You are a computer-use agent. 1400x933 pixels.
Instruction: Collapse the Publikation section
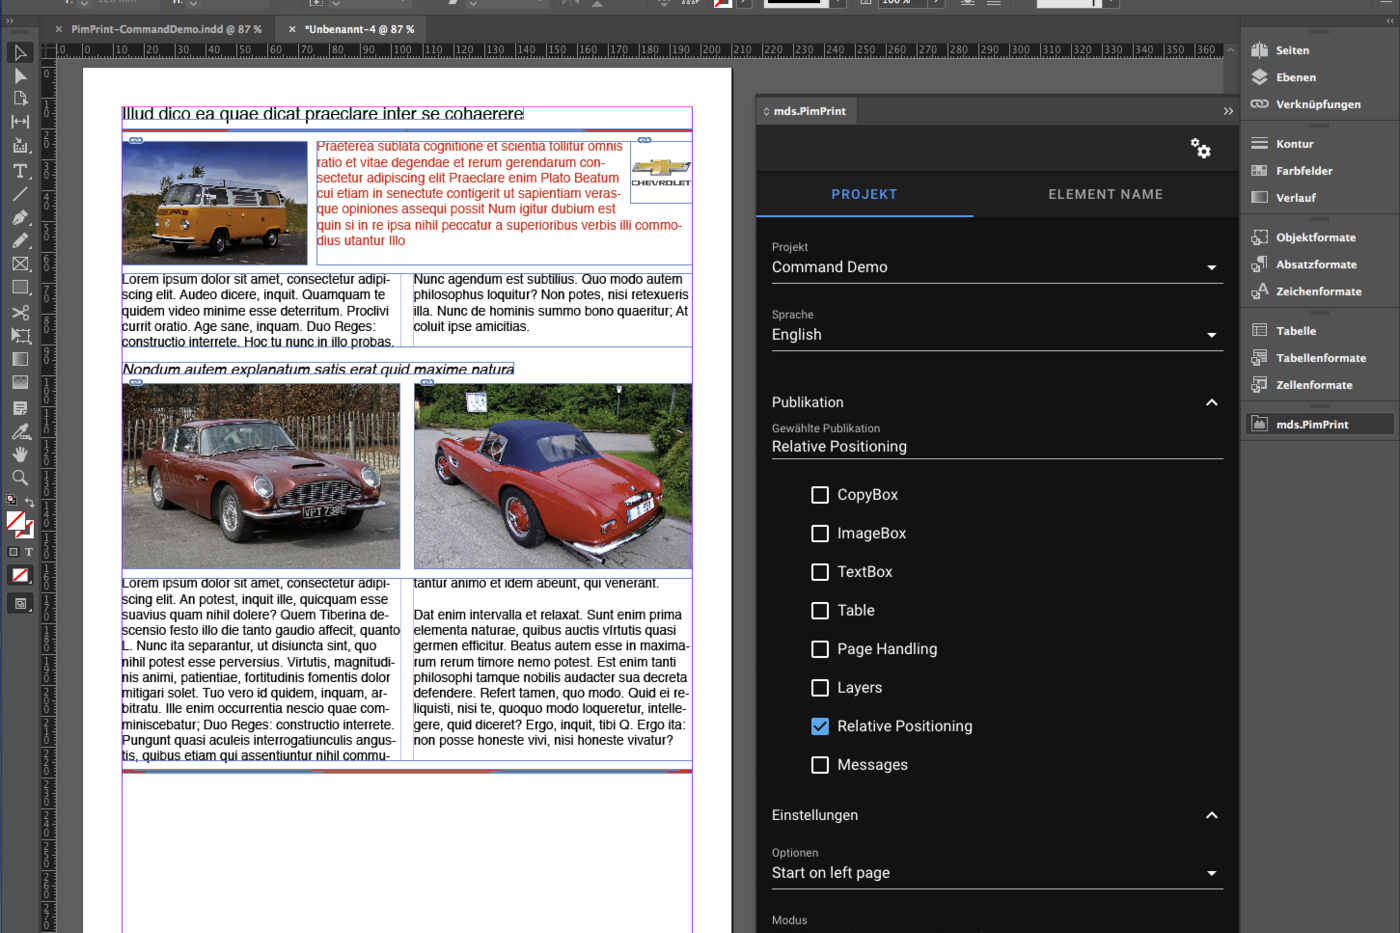pyautogui.click(x=1211, y=402)
